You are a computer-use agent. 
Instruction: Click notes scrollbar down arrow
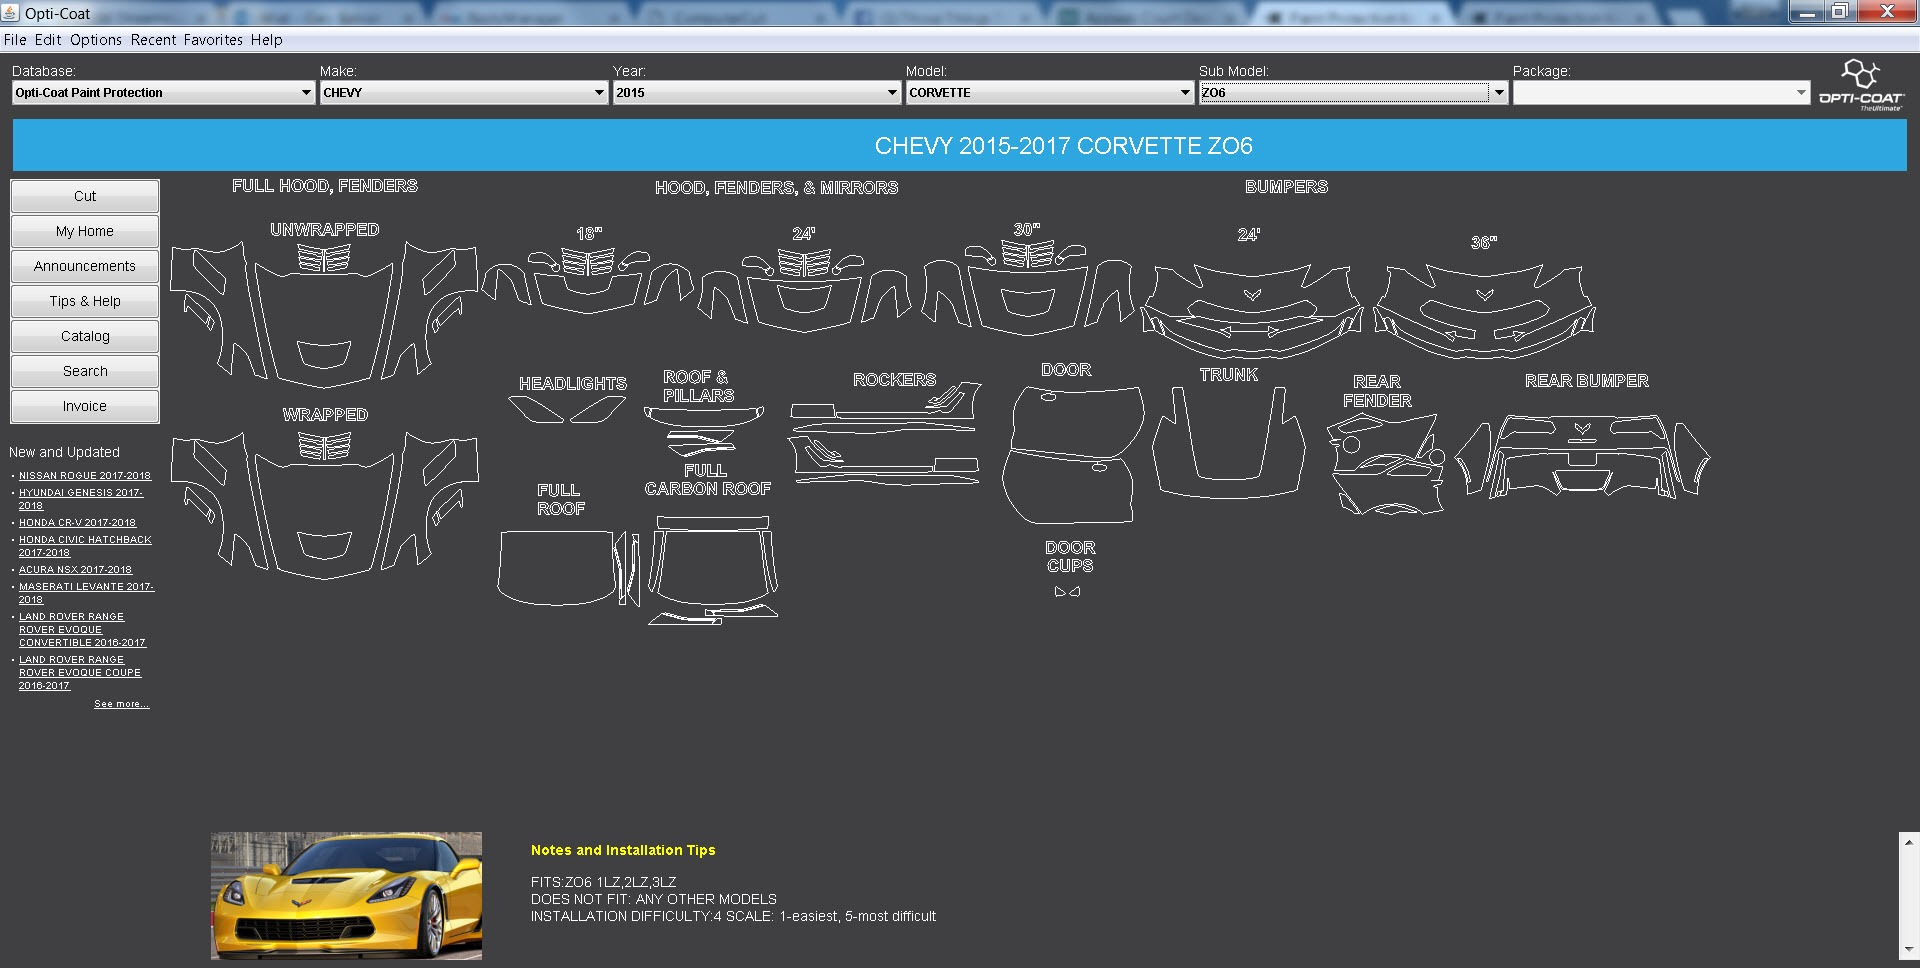[x=1909, y=949]
